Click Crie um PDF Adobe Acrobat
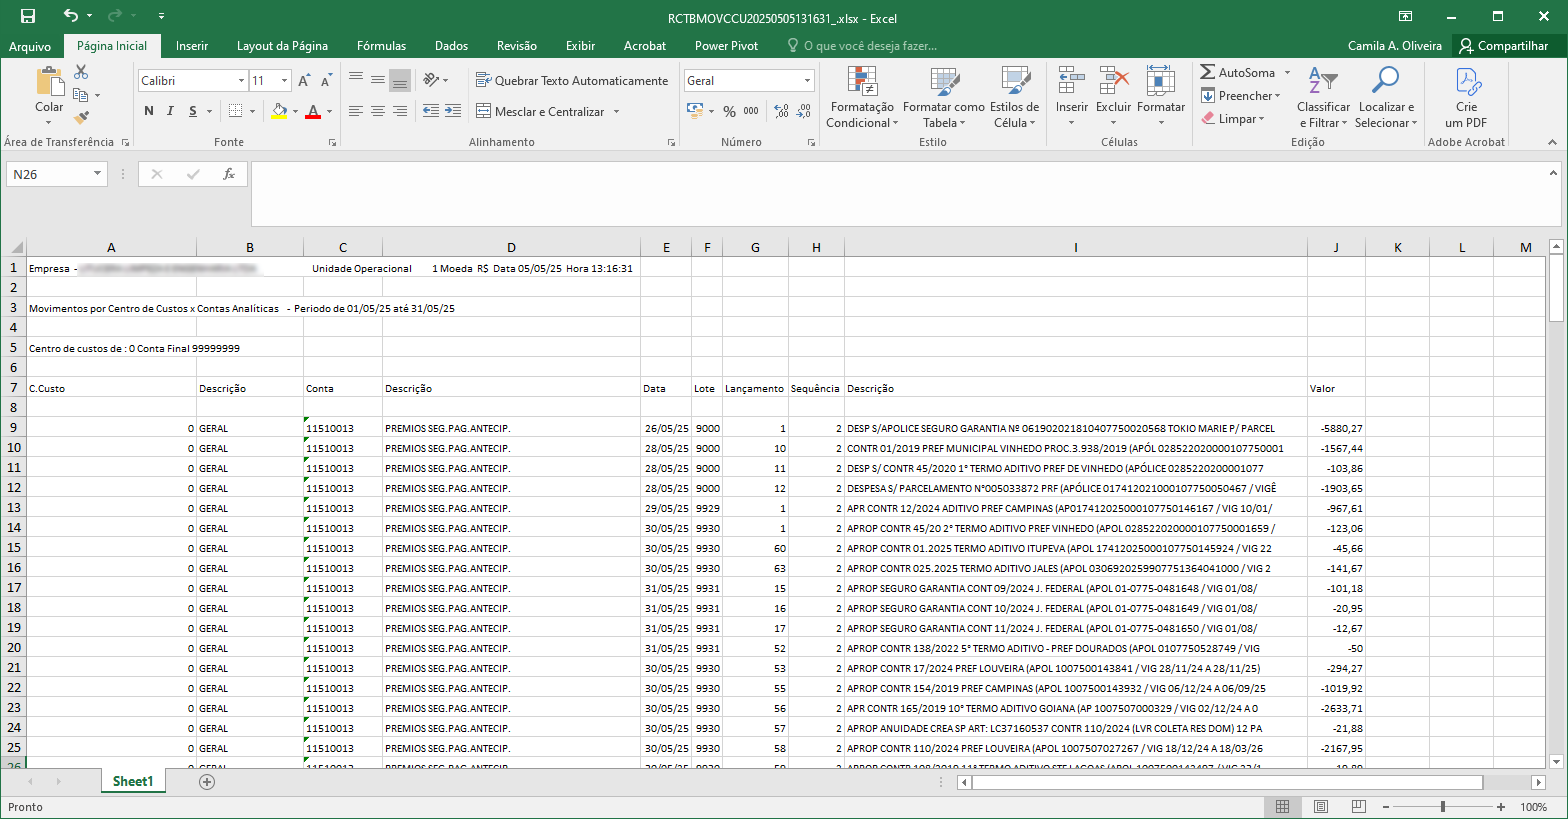Image resolution: width=1568 pixels, height=819 pixels. (1466, 97)
